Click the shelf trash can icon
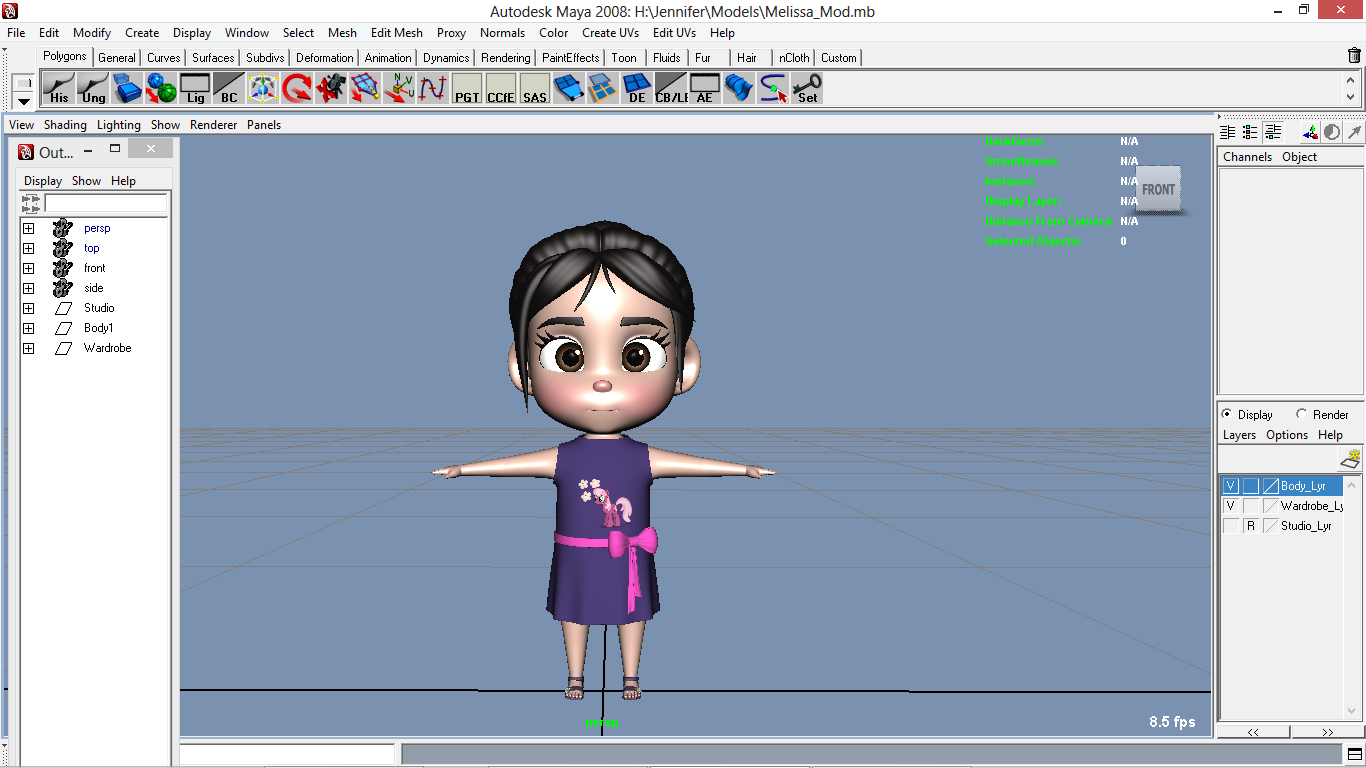 (x=1354, y=56)
